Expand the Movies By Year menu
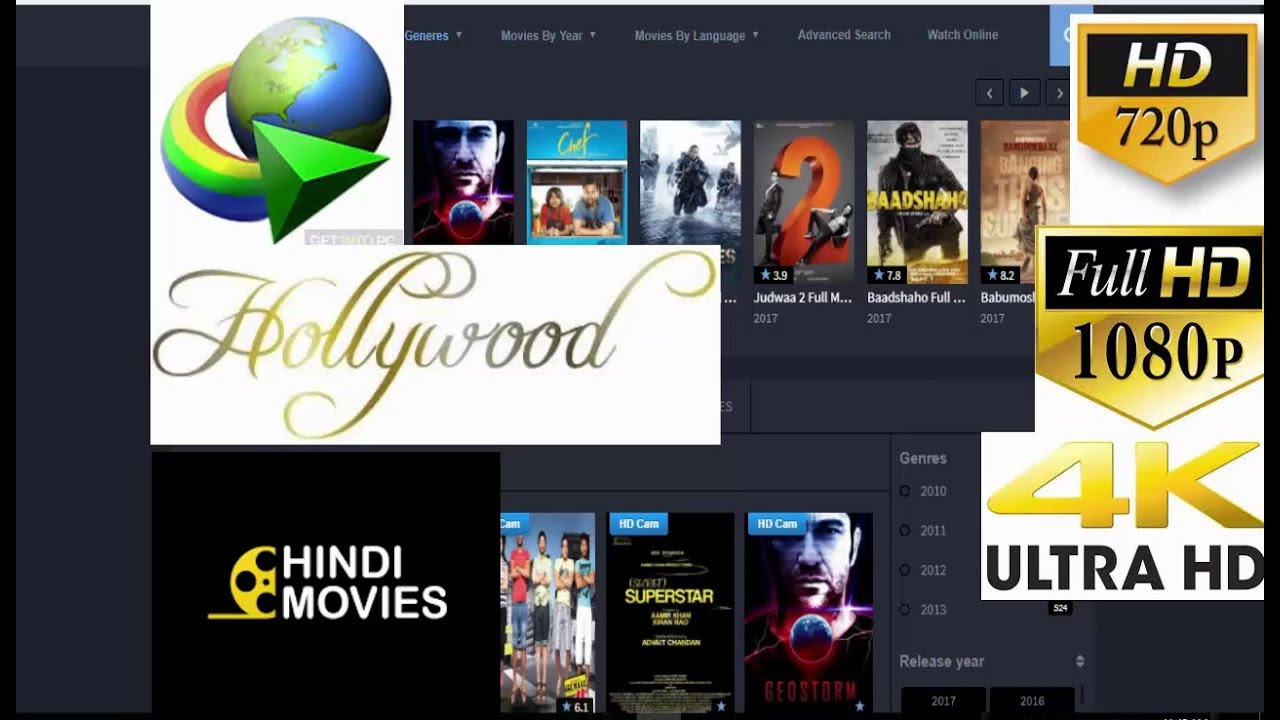Image resolution: width=1280 pixels, height=720 pixels. point(548,35)
